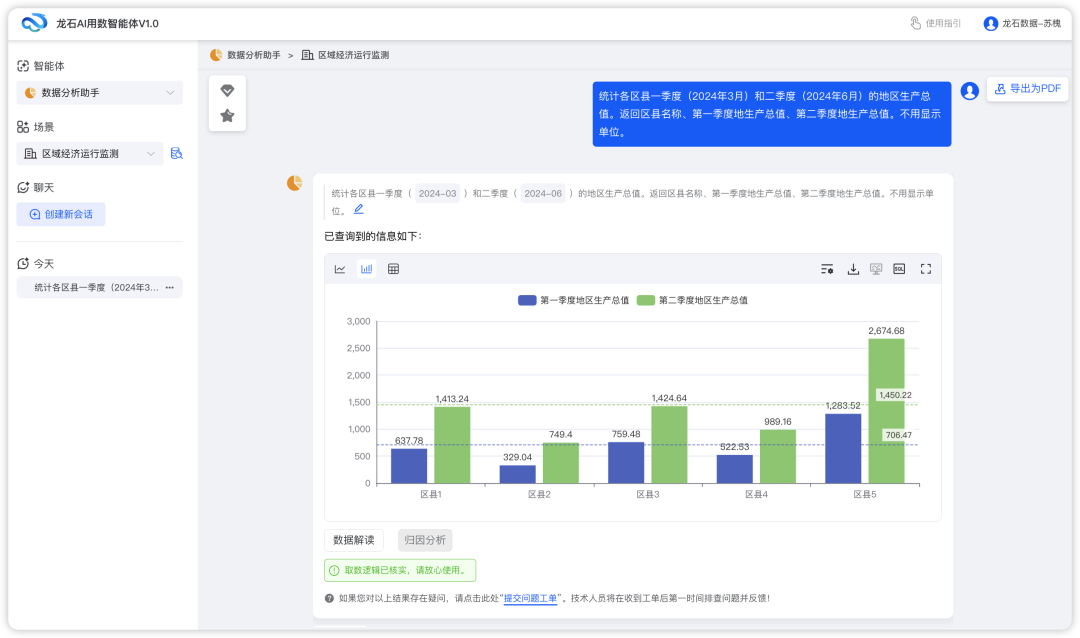Switch to line chart view
1080x638 pixels.
340,269
